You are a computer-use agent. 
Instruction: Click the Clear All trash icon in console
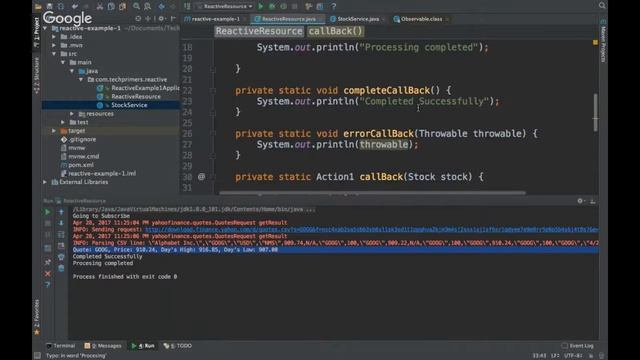tap(61, 268)
